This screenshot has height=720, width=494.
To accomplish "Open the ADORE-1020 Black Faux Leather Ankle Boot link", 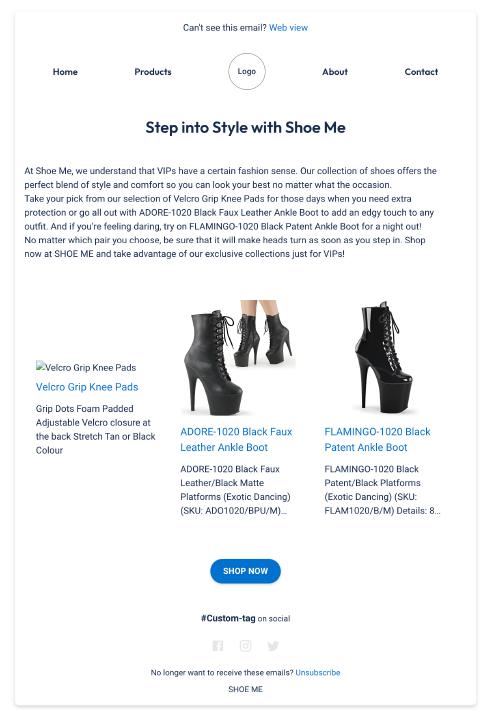I will pos(236,439).
